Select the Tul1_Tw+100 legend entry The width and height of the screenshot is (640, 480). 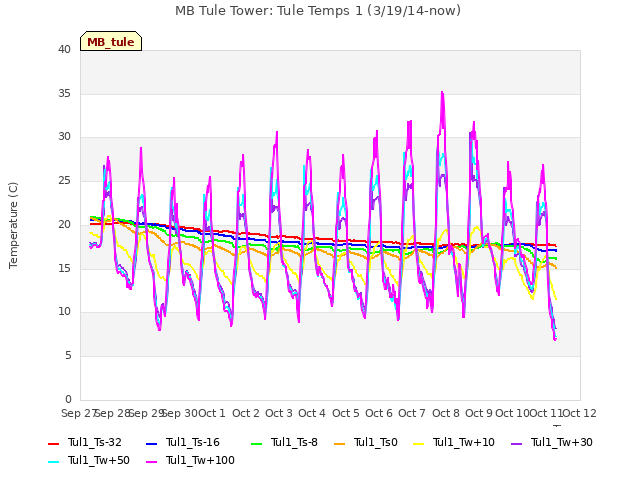(x=190, y=460)
